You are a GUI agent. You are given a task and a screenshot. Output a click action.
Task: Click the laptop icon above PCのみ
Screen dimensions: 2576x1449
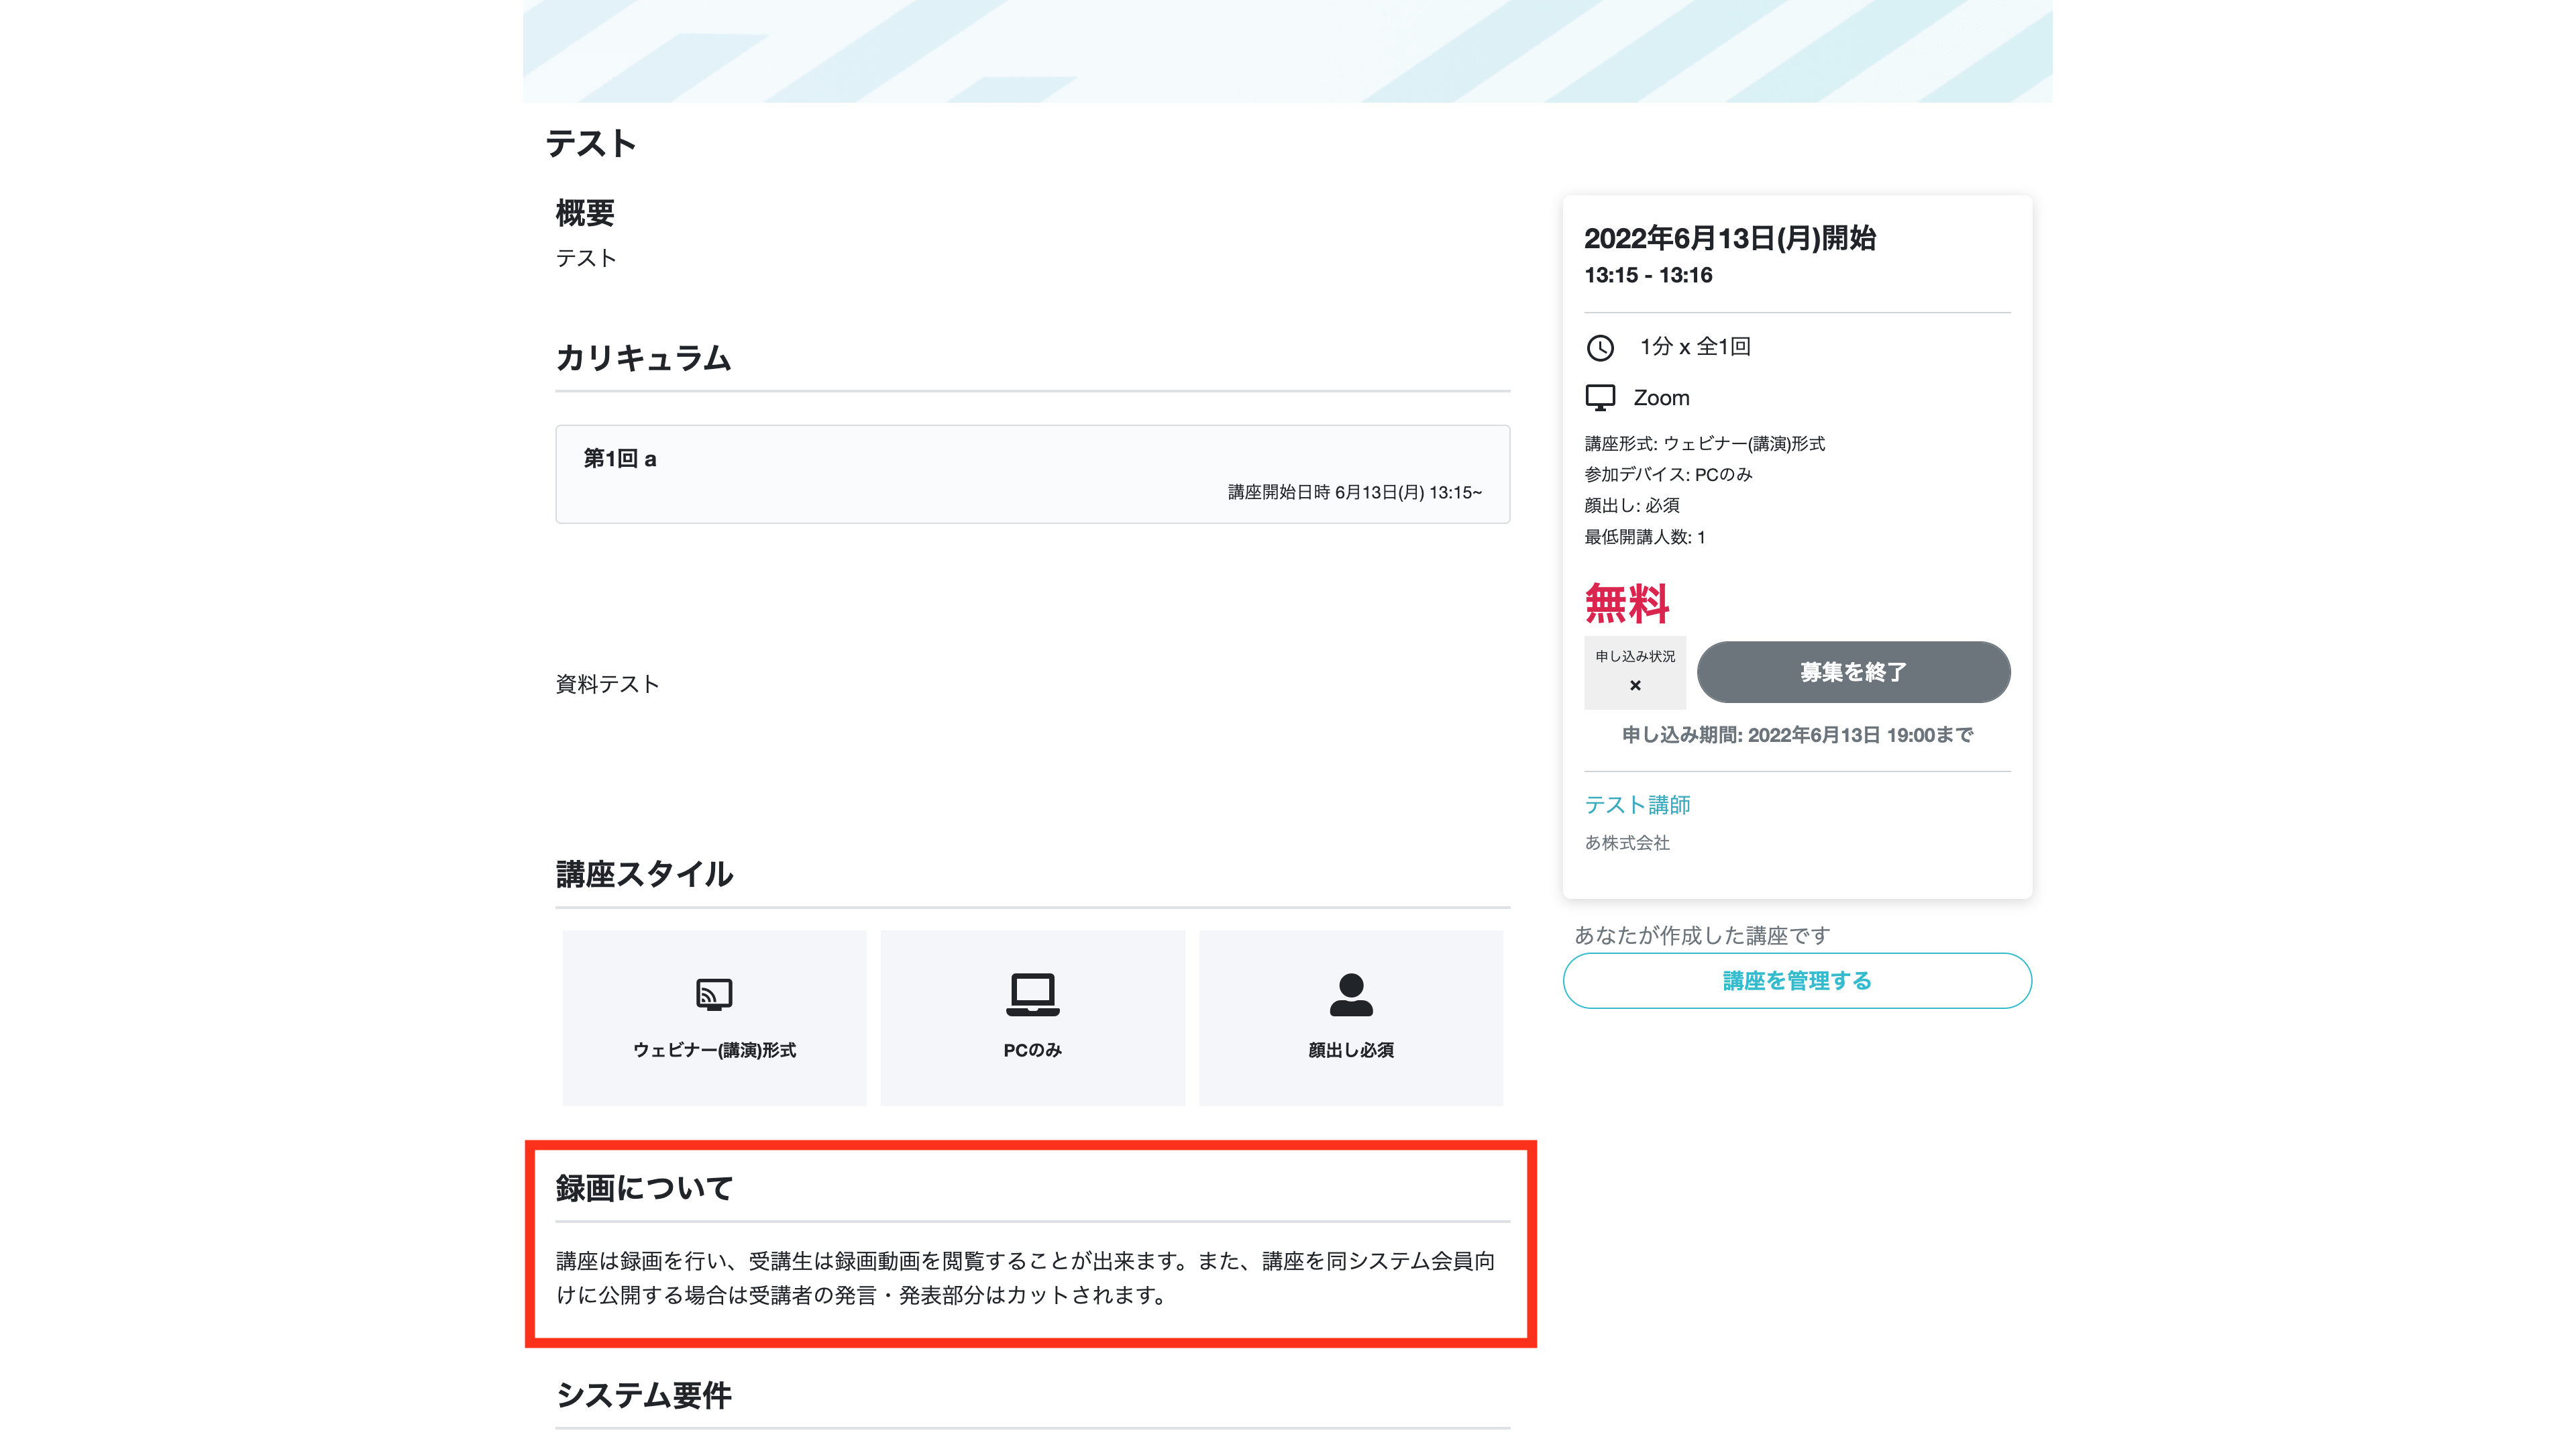pyautogui.click(x=1032, y=994)
